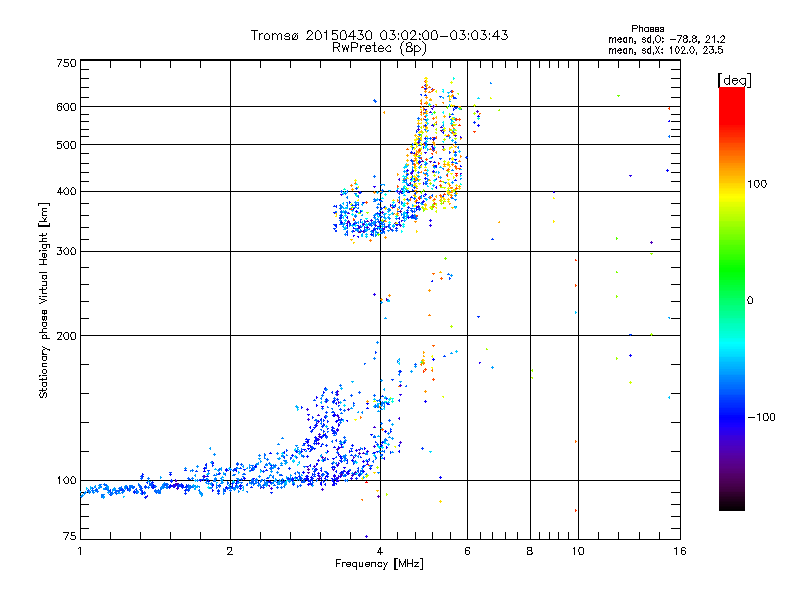
Task: Click the 'Frequency [MHz]' axis title
Action: click(x=379, y=564)
